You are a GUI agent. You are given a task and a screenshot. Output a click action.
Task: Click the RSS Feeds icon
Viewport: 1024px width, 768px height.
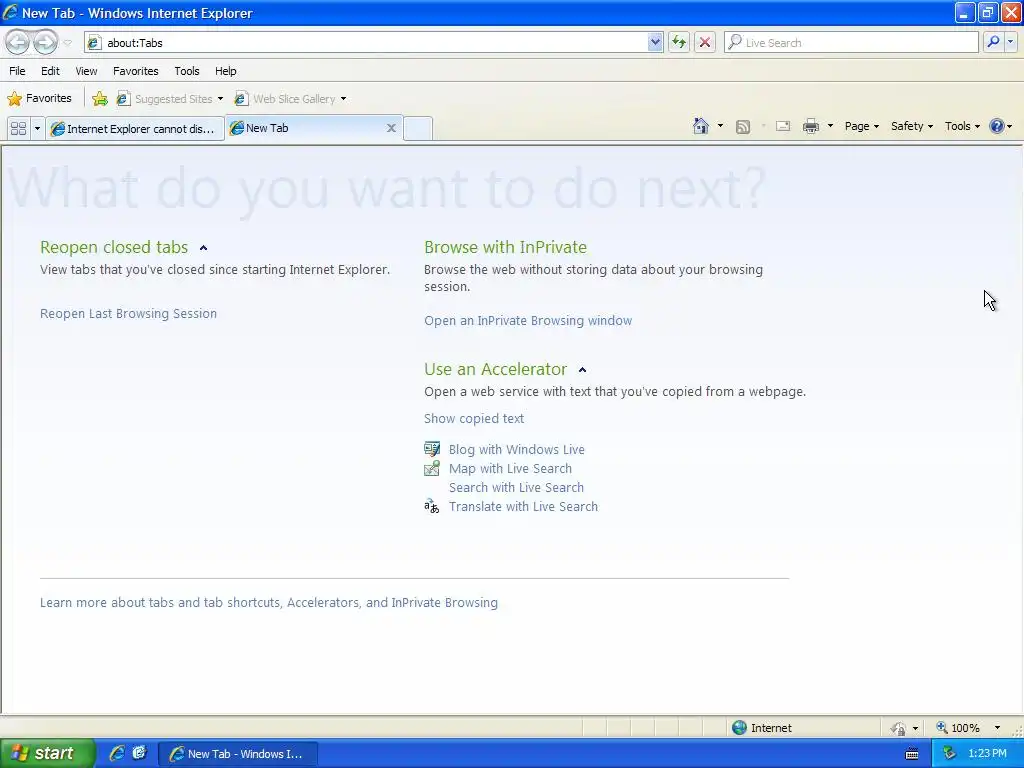click(743, 127)
